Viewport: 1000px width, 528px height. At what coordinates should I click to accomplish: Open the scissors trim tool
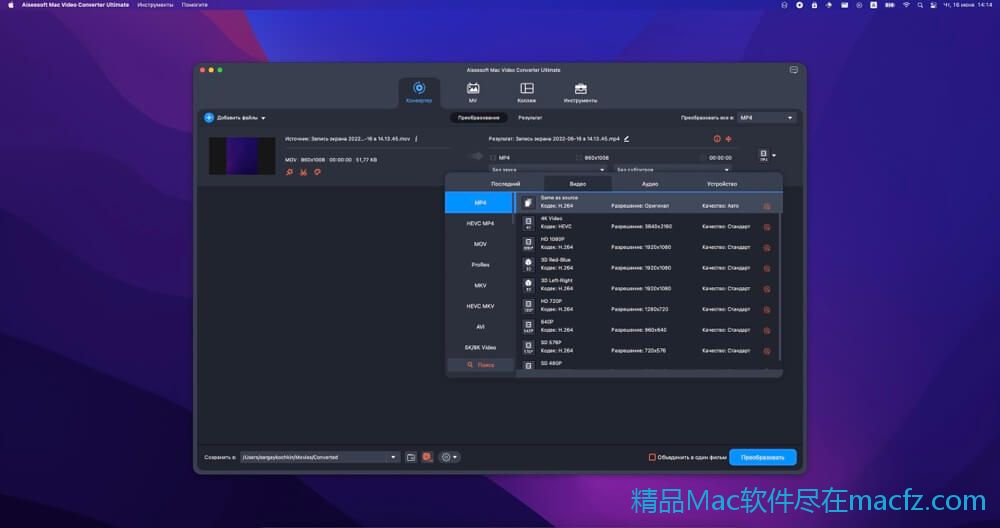coord(304,172)
